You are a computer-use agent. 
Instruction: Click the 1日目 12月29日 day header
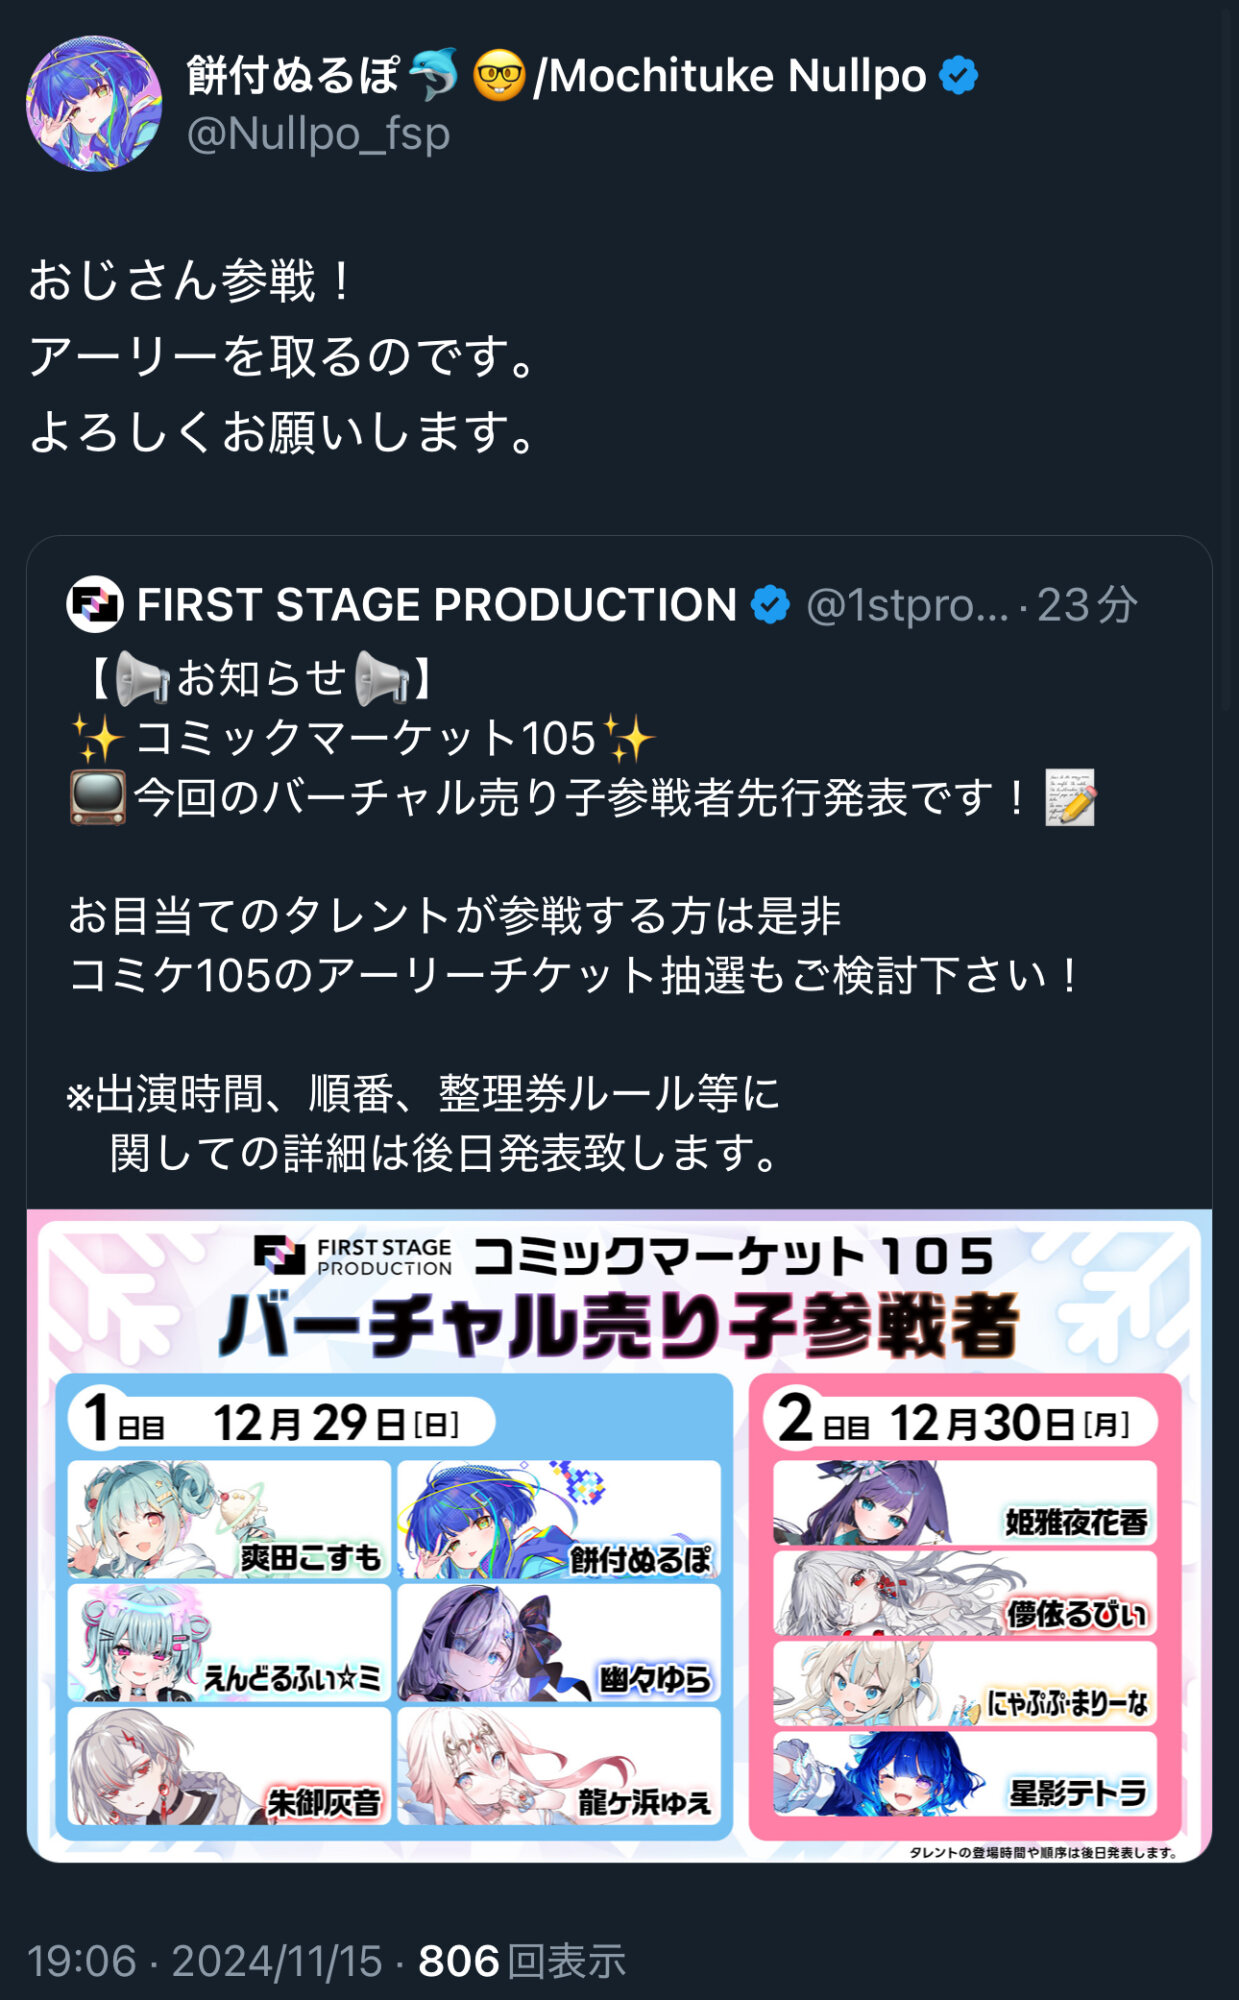(x=281, y=1420)
